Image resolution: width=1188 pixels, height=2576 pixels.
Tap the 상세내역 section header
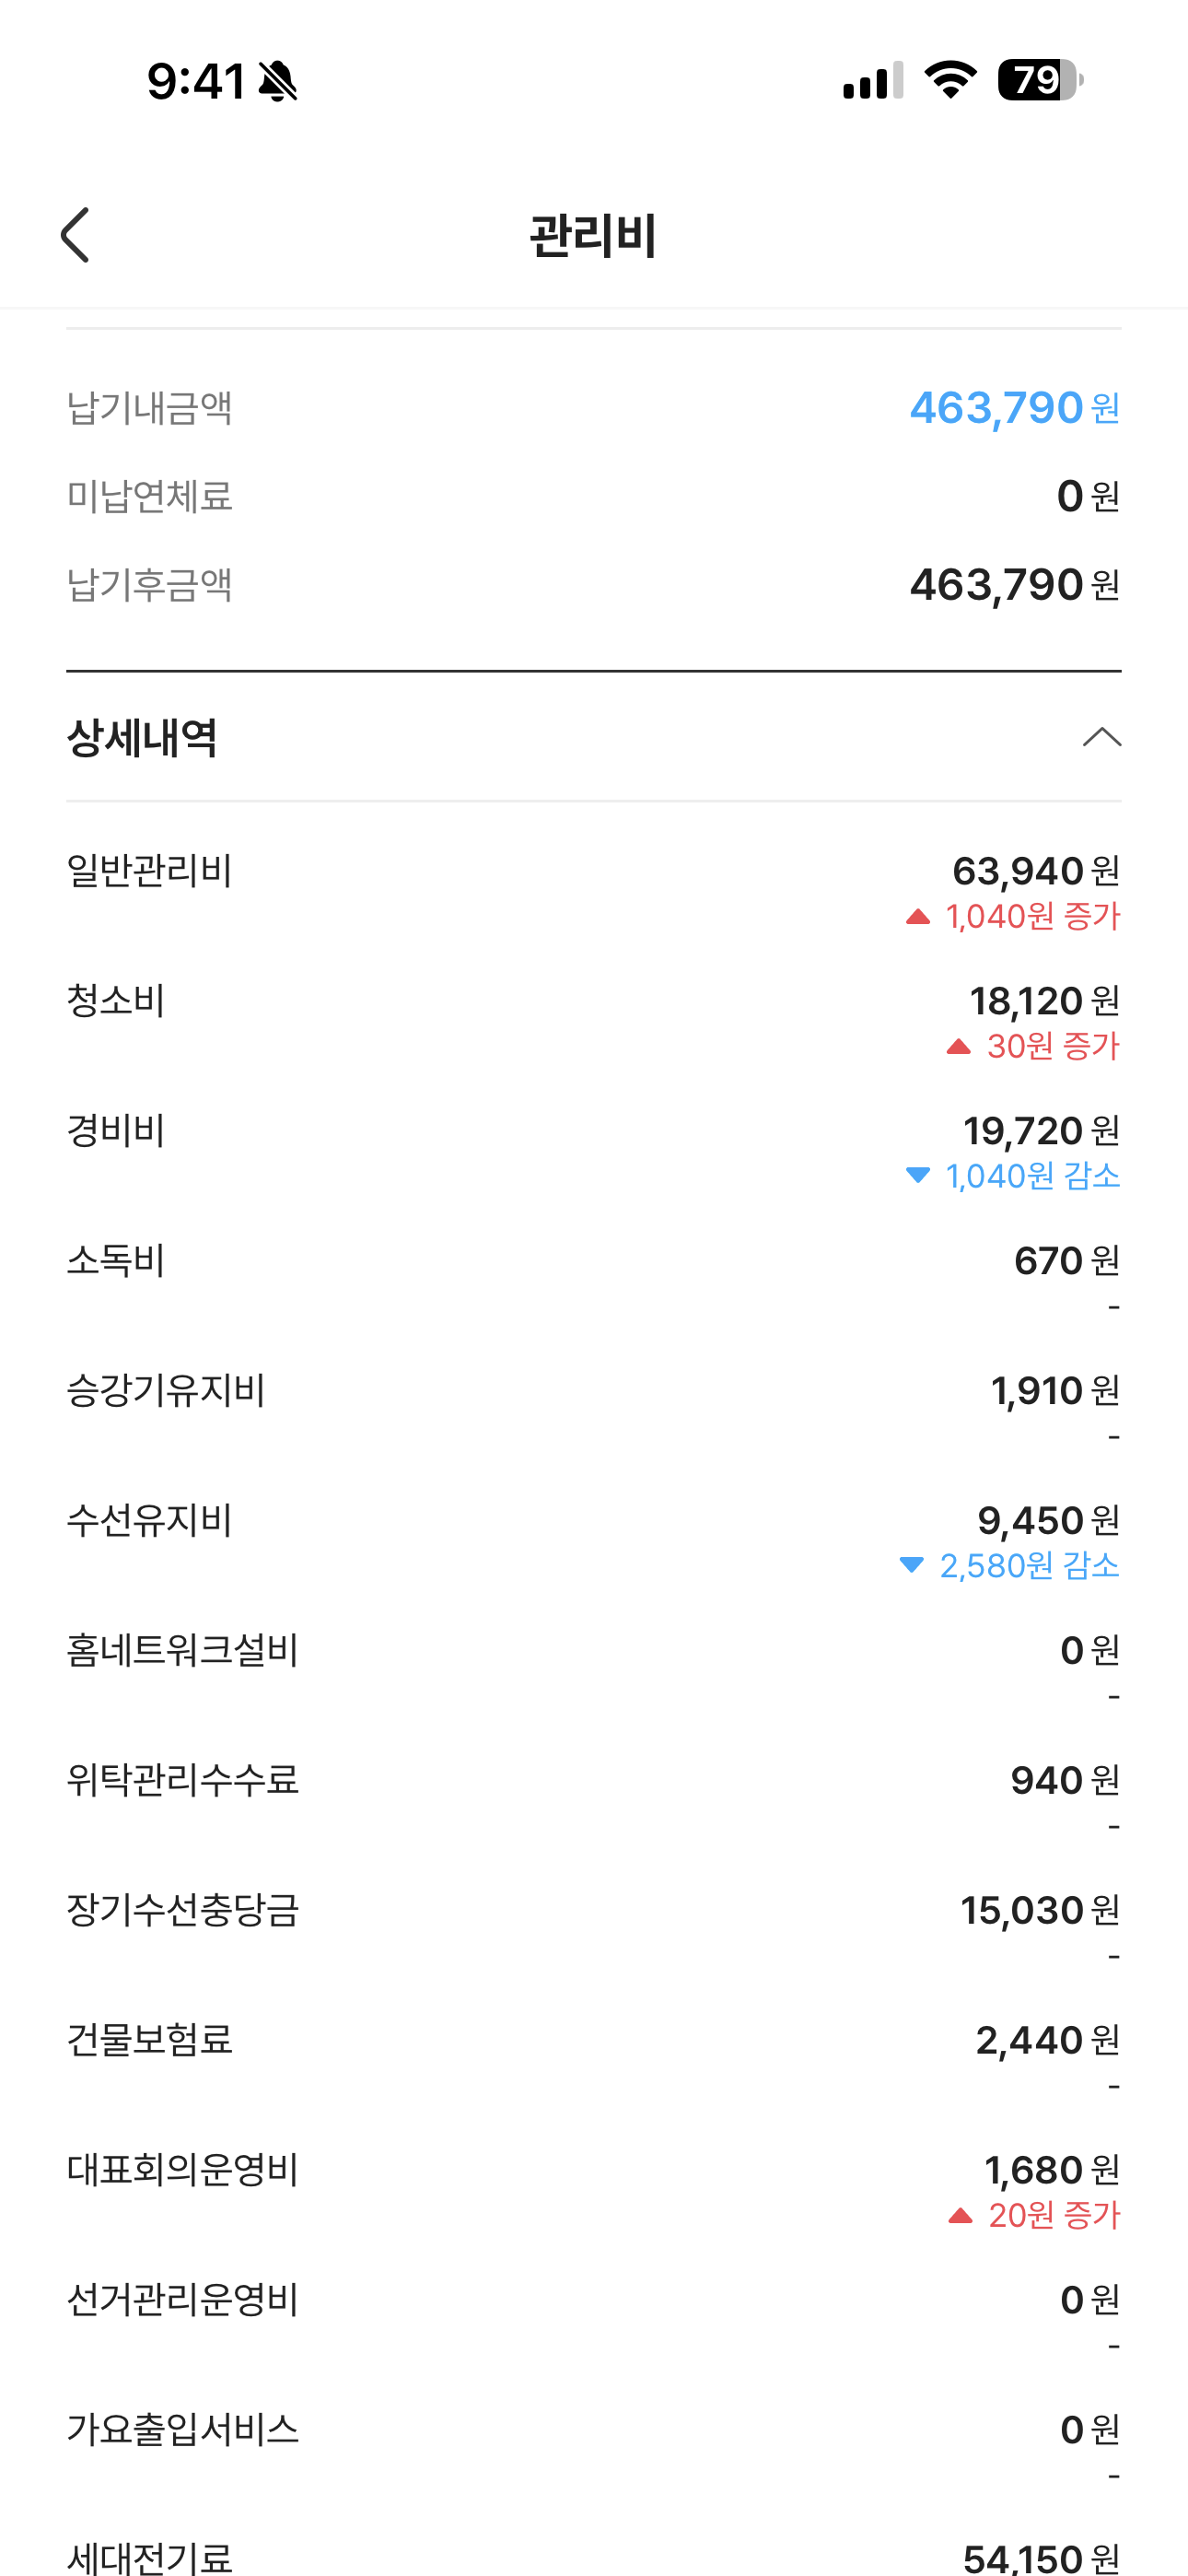594,737
